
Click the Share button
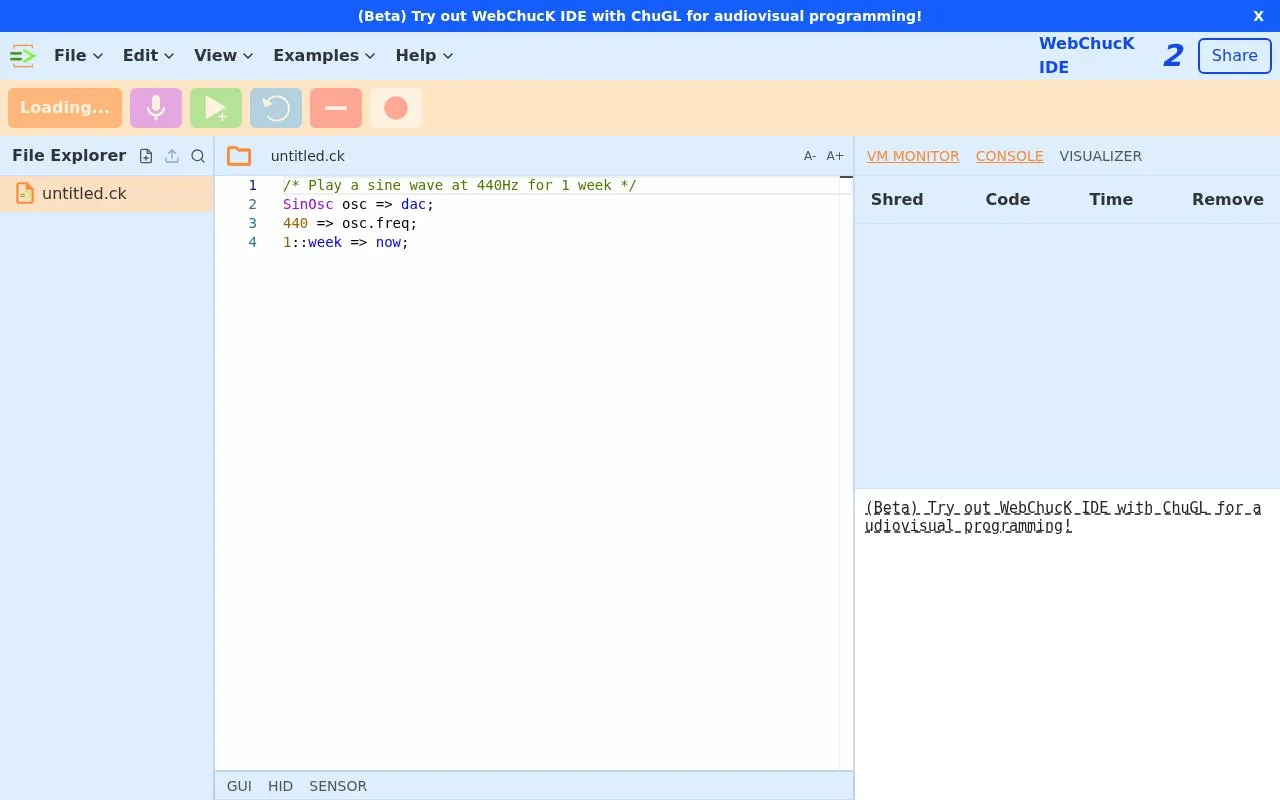coord(1235,56)
